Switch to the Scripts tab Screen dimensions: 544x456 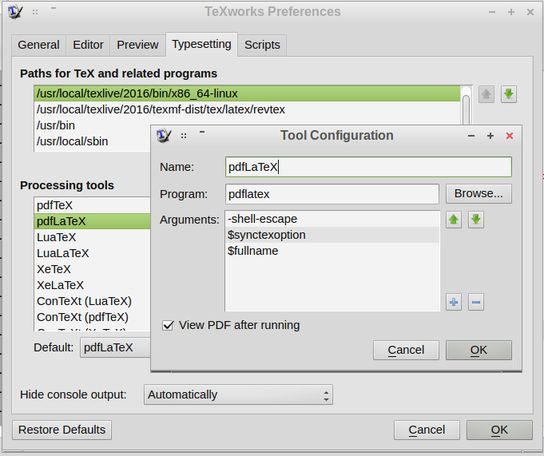point(262,45)
